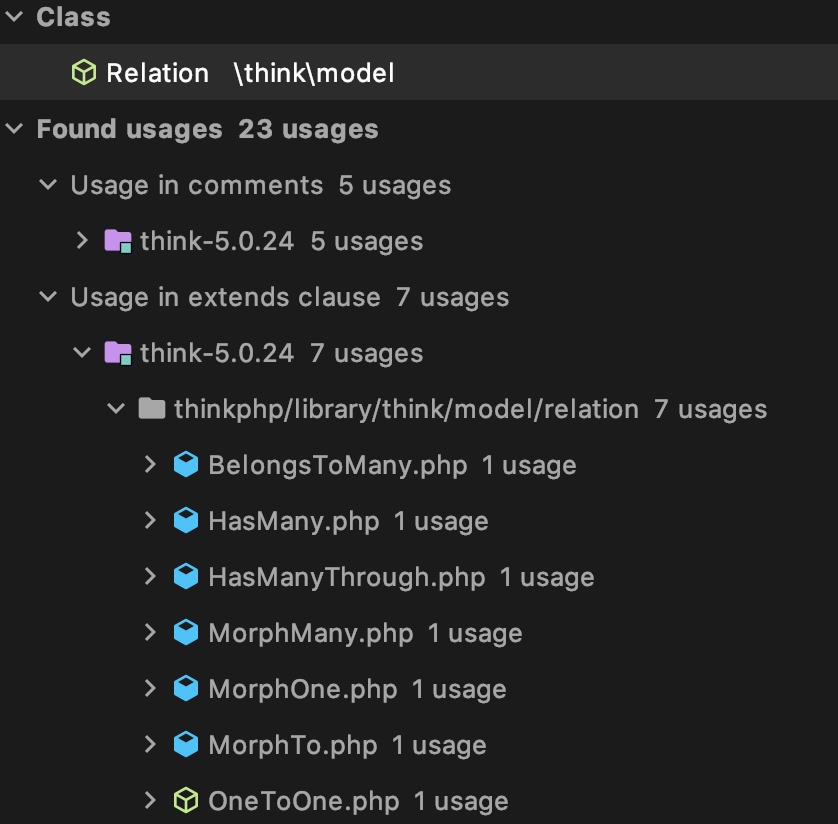Expand think-5.0.24 under Usage in comments
The image size is (838, 824).
point(82,240)
